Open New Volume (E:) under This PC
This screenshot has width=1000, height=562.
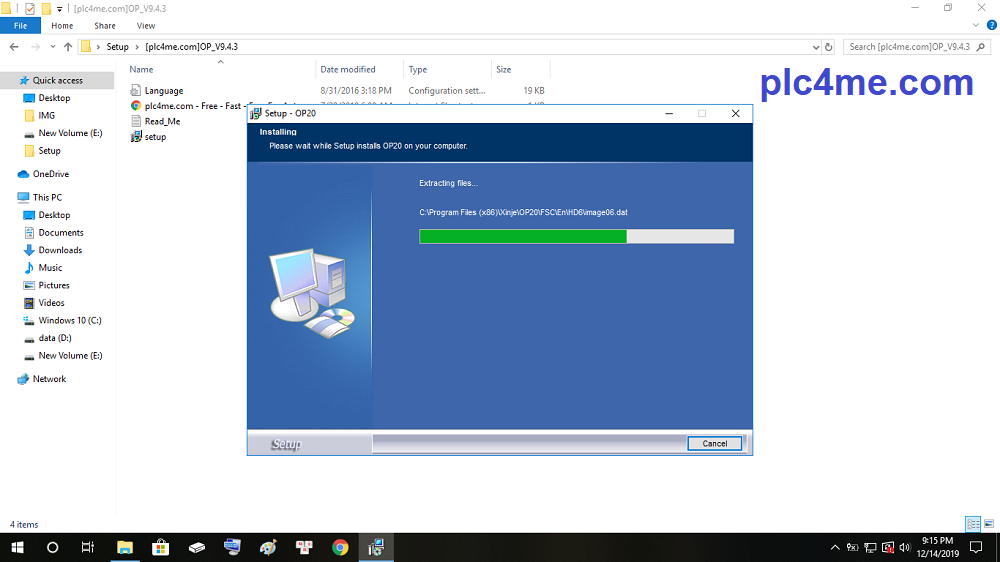[x=70, y=355]
